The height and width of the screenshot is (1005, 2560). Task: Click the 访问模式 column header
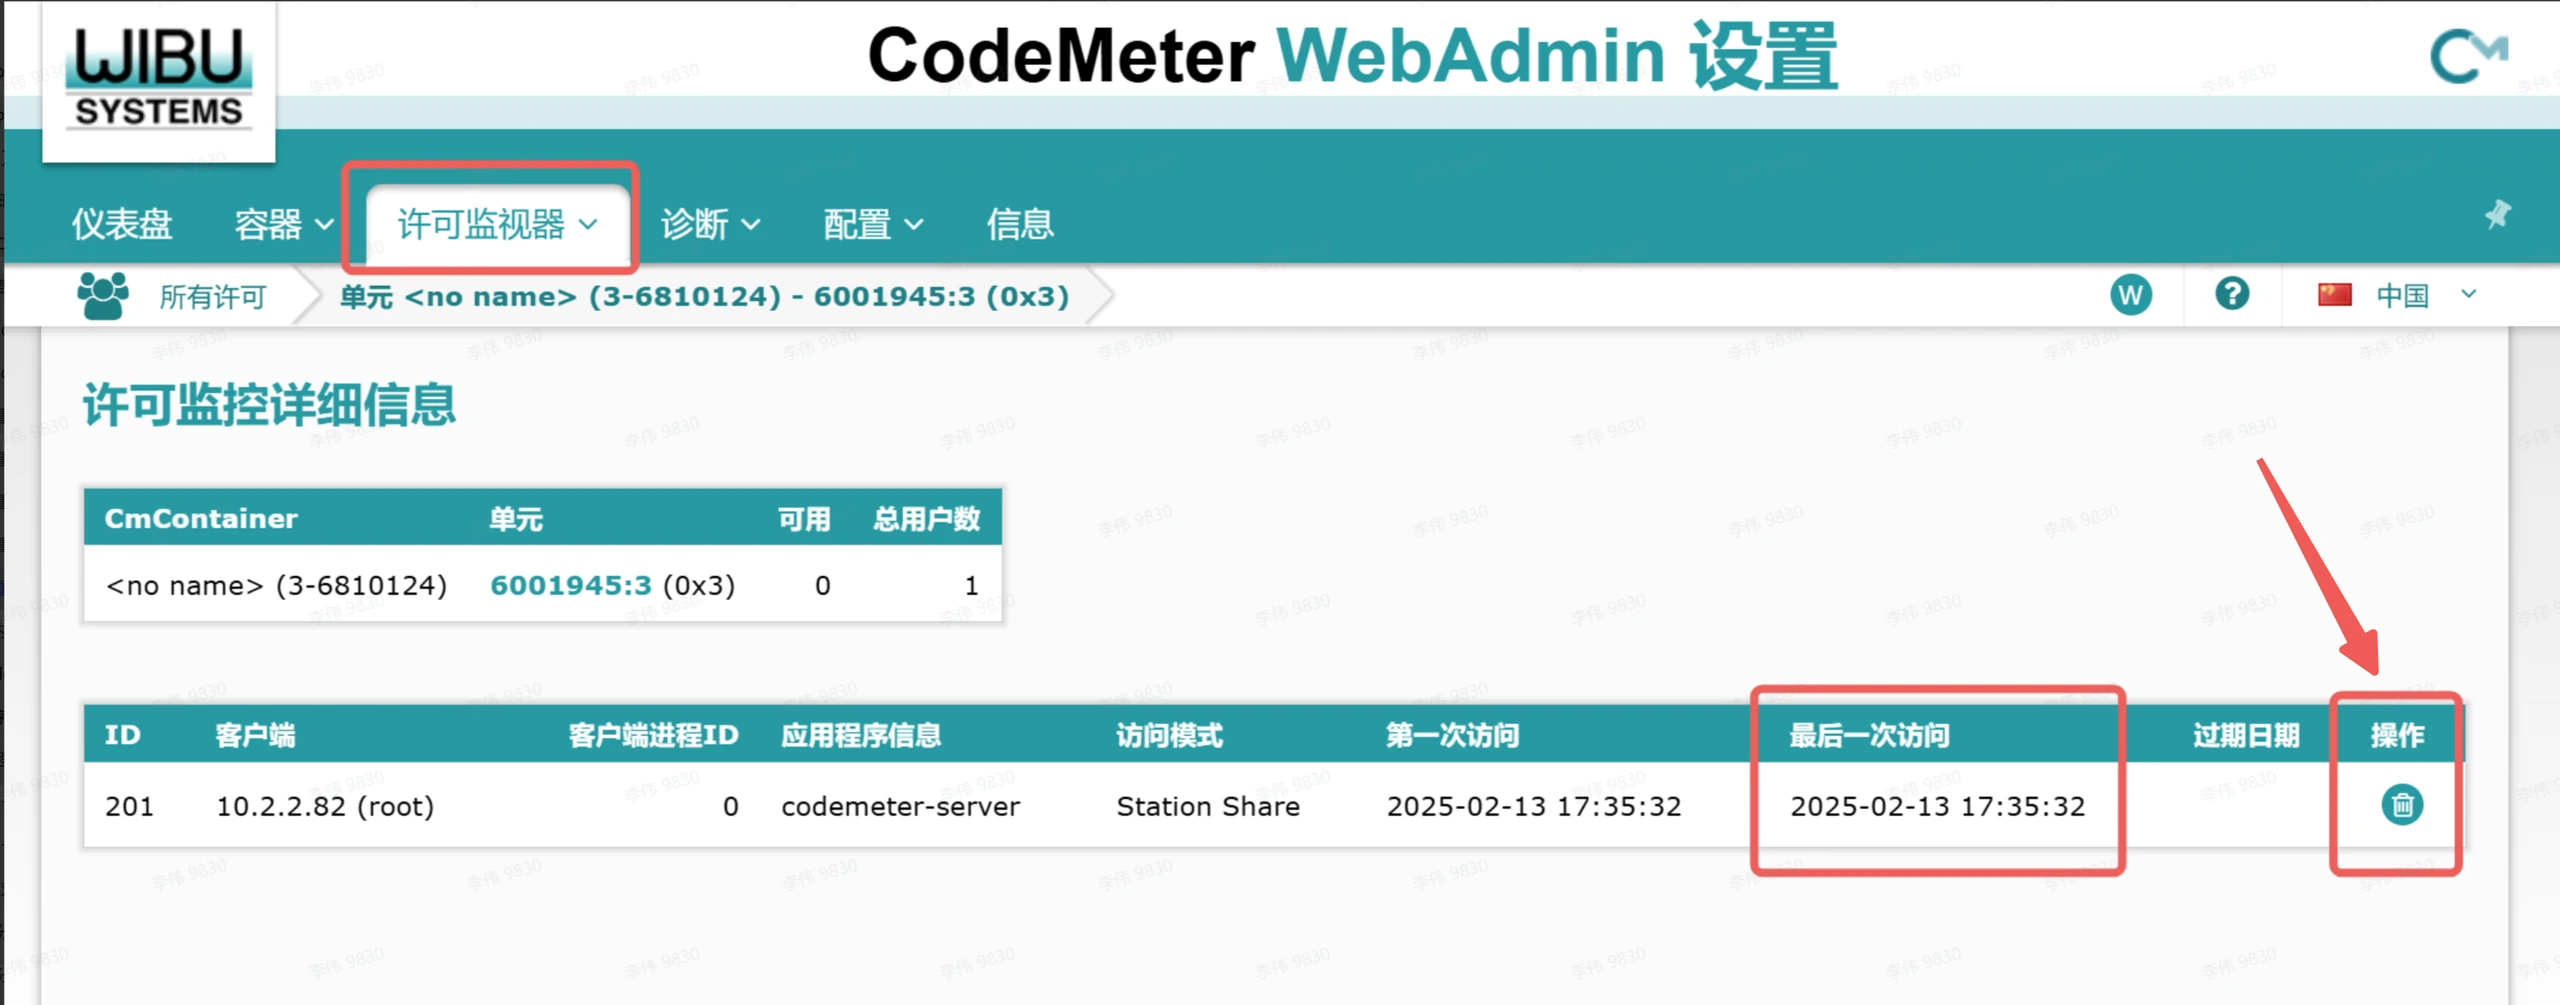pos(1169,736)
